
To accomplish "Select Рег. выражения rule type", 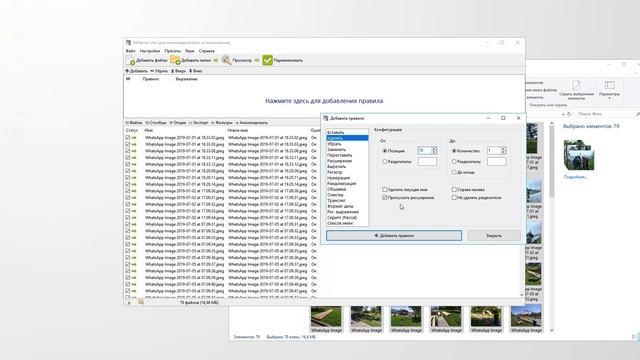I will (347, 212).
